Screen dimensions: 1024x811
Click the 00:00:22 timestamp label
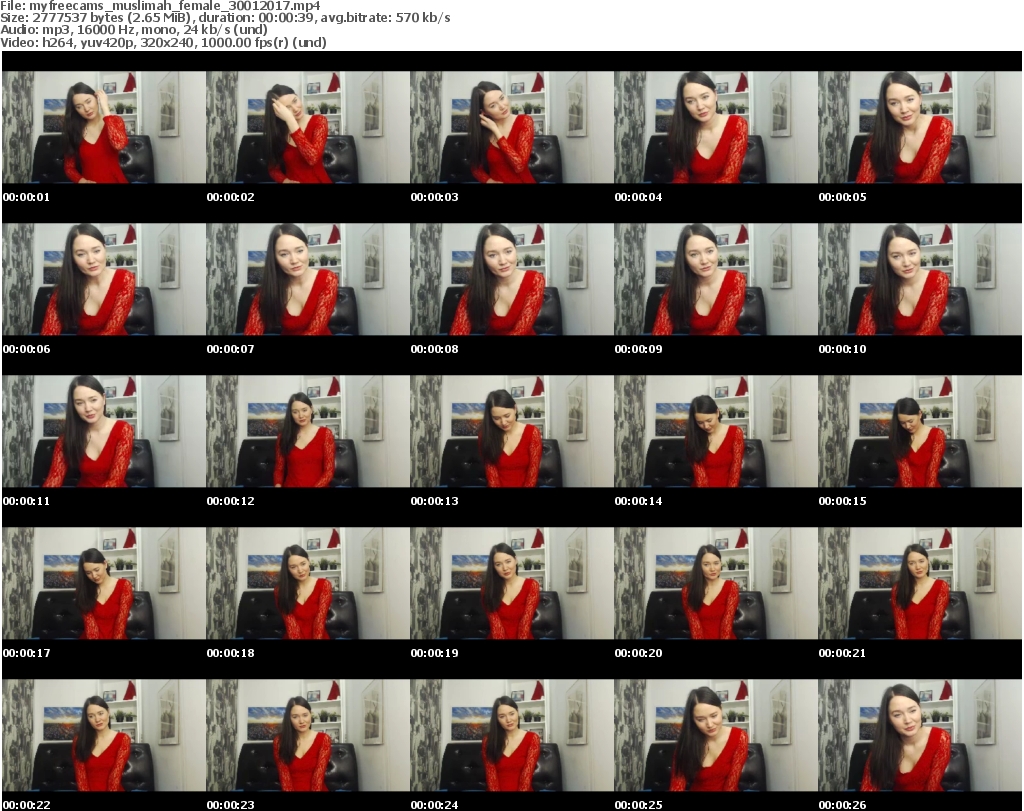[x=26, y=805]
